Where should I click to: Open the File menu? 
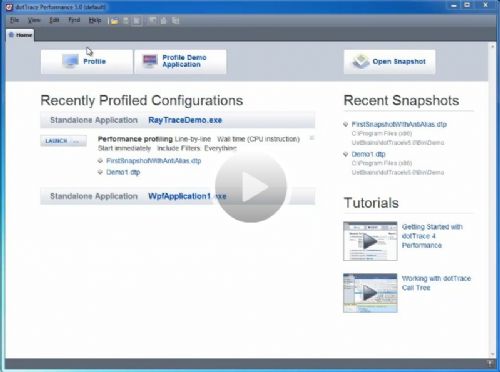tap(14, 20)
